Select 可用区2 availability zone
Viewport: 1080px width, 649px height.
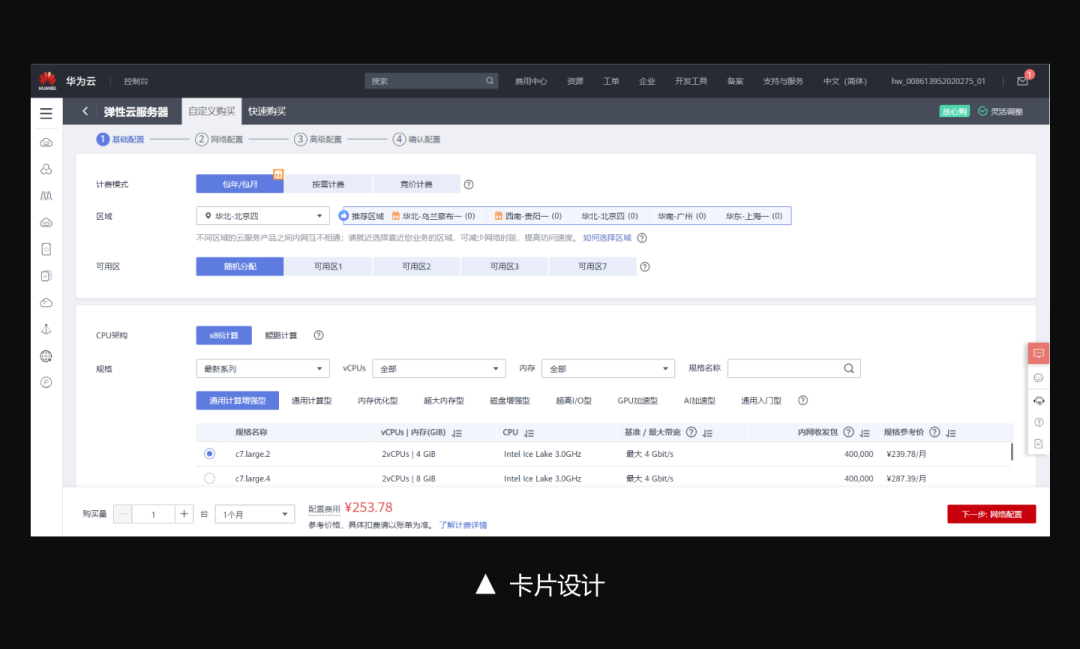pos(416,267)
